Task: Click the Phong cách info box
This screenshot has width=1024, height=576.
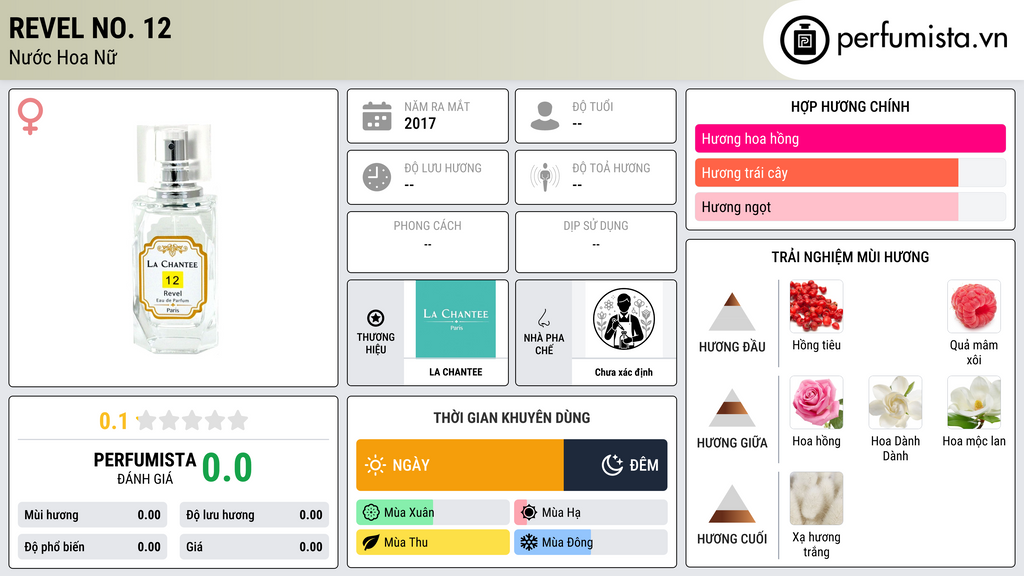Action: (428, 242)
